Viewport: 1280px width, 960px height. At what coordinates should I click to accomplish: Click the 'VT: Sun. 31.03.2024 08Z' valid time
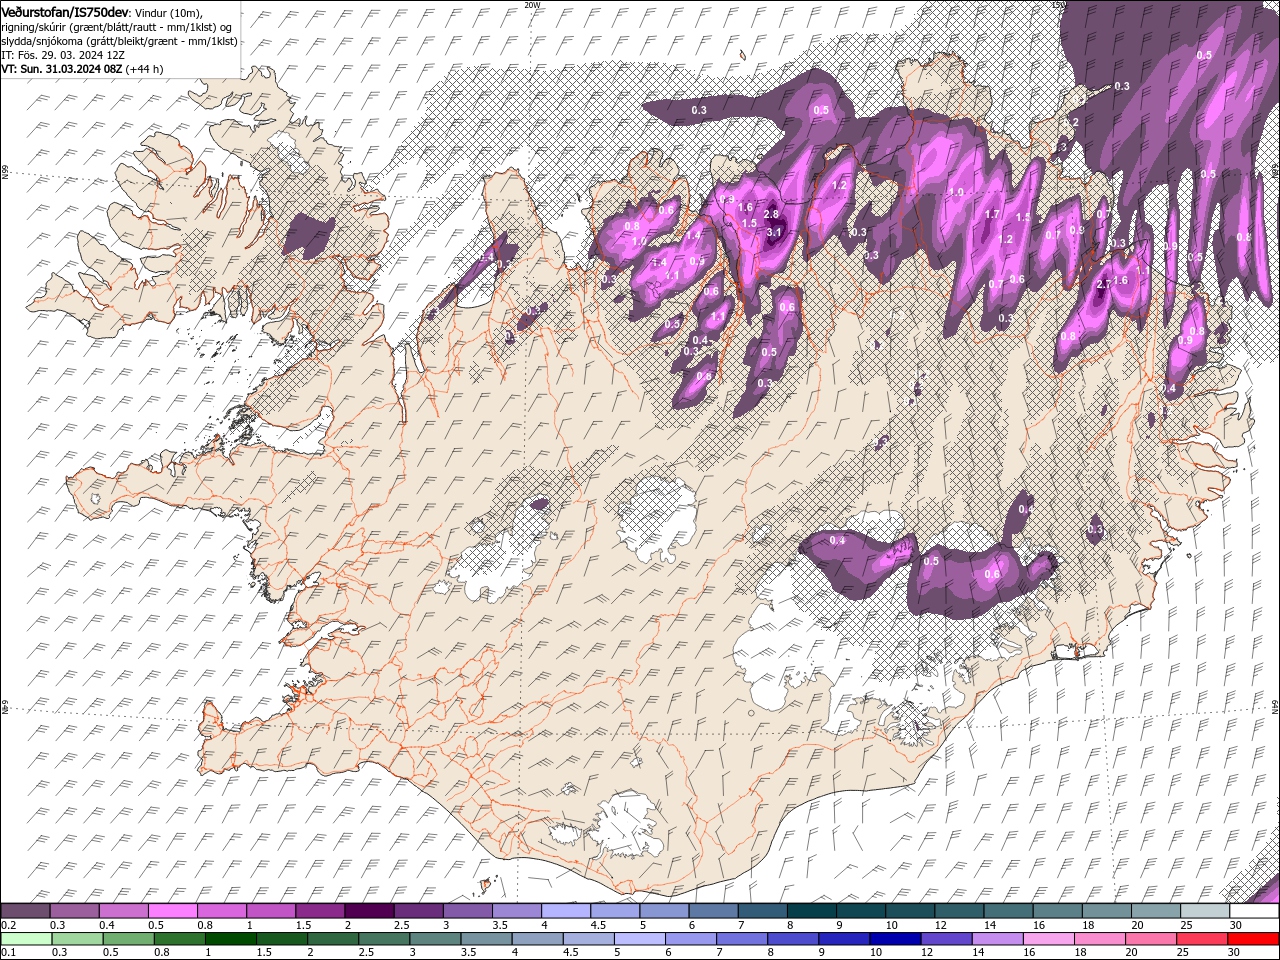[62, 69]
